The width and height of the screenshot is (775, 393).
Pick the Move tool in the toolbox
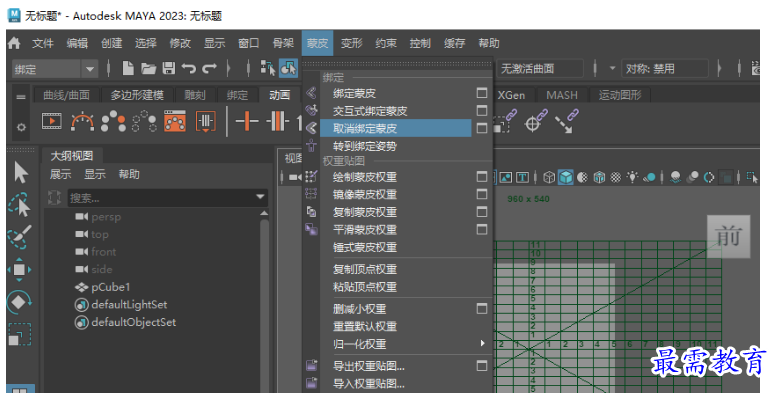tap(19, 269)
